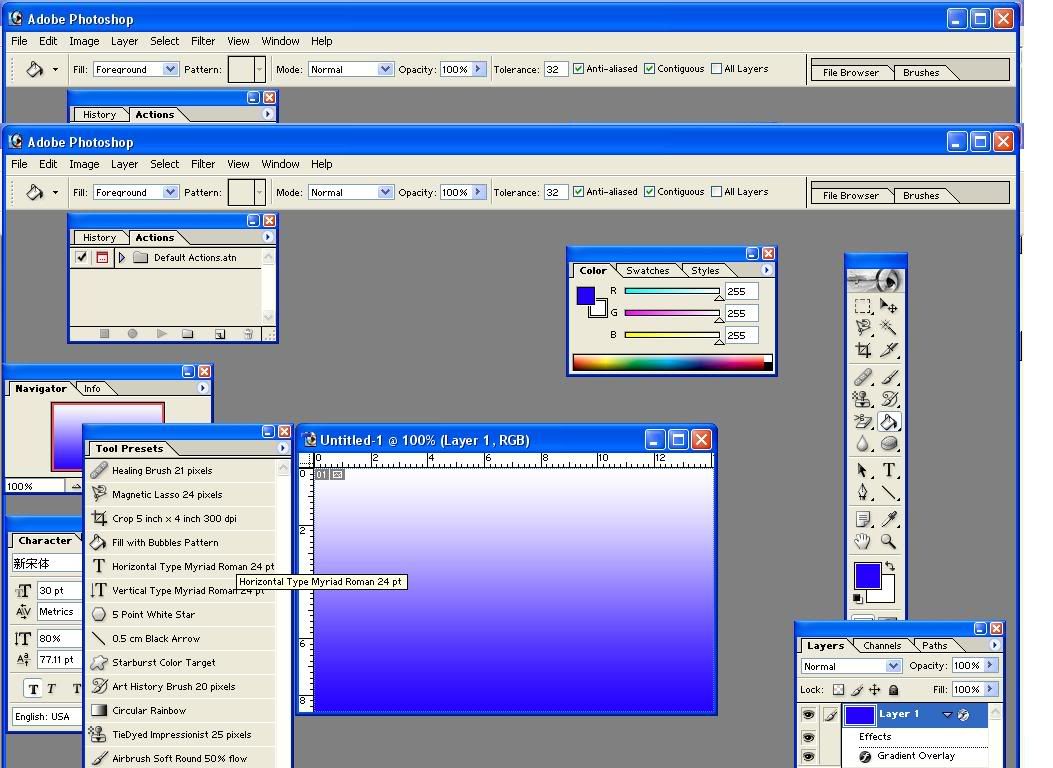The width and height of the screenshot is (1053, 768).
Task: Click the blue foreground color swatch in toolbox
Action: [867, 575]
